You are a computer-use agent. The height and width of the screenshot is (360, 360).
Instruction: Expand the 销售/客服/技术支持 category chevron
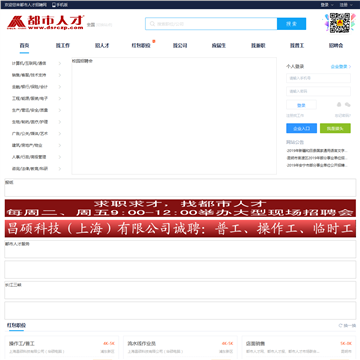(x=60, y=75)
